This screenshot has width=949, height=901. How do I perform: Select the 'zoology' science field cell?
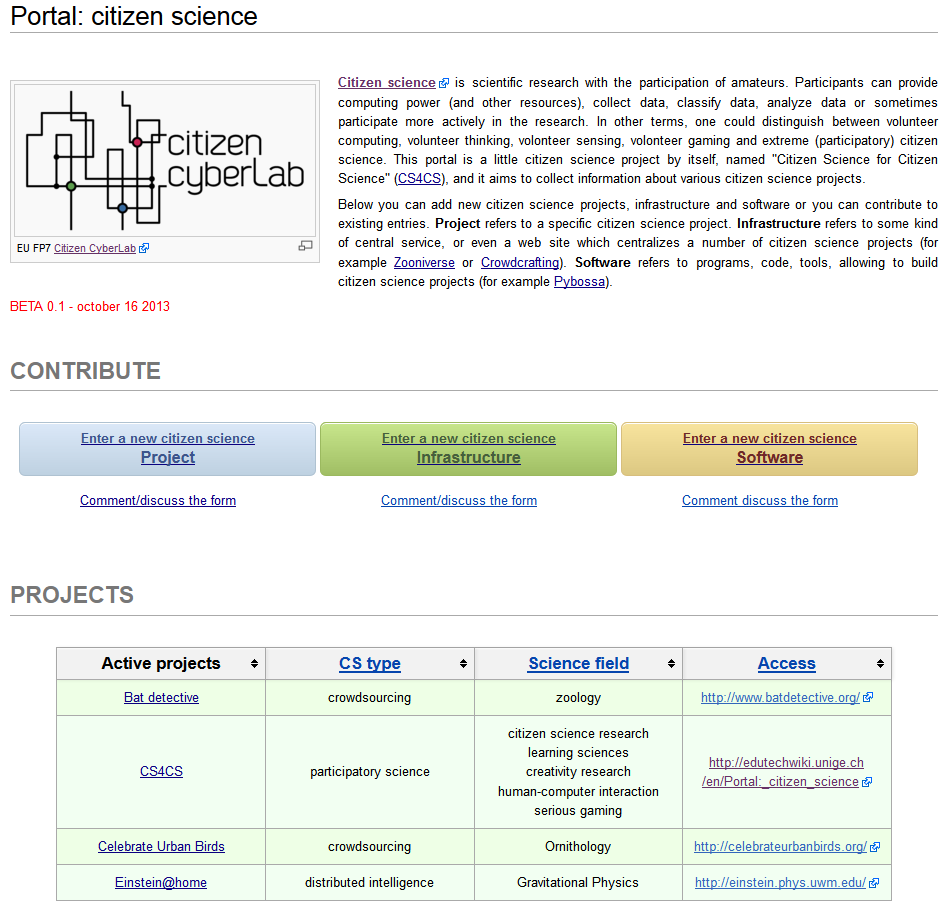[578, 697]
